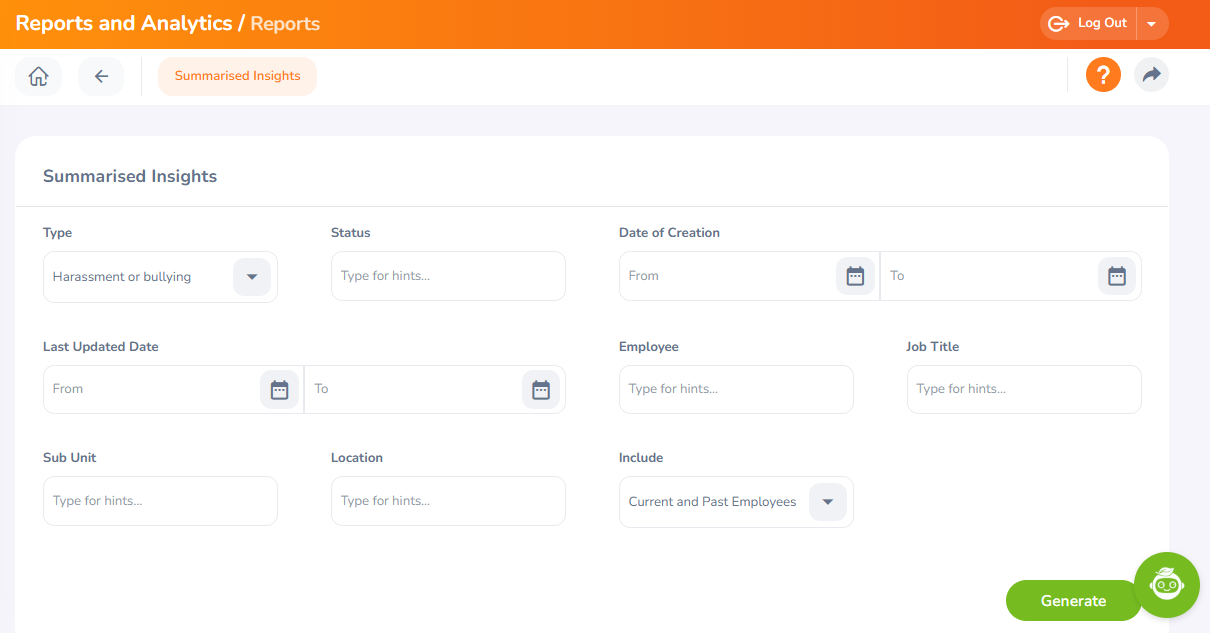Viewport: 1210px width, 633px height.
Task: Click the Generate button
Action: pyautogui.click(x=1073, y=601)
